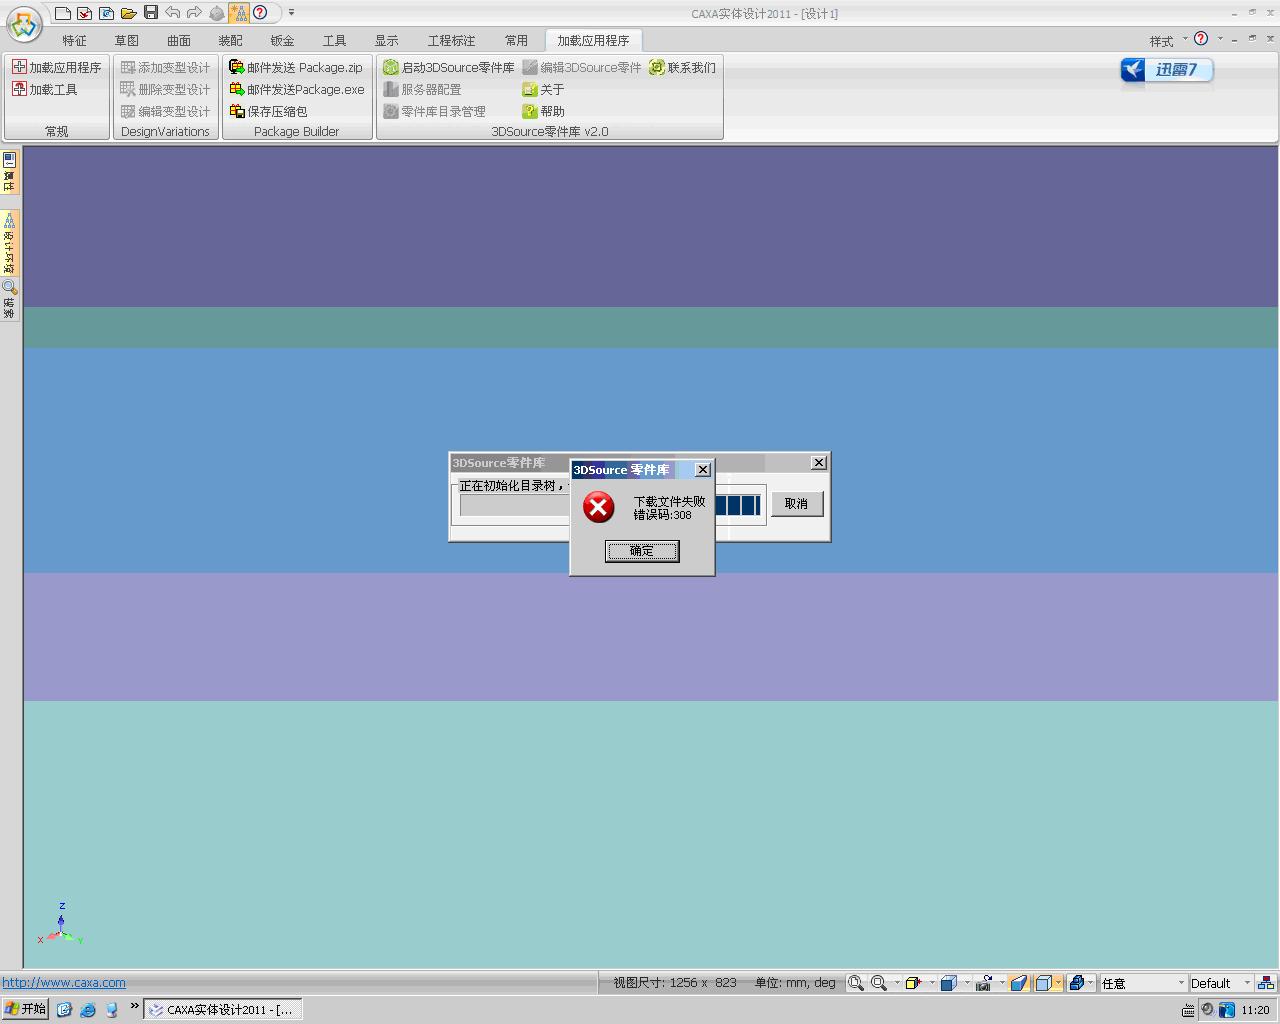Open the 工程标注 ribbon tab
Screen dimensions: 1280x1024
tap(452, 41)
